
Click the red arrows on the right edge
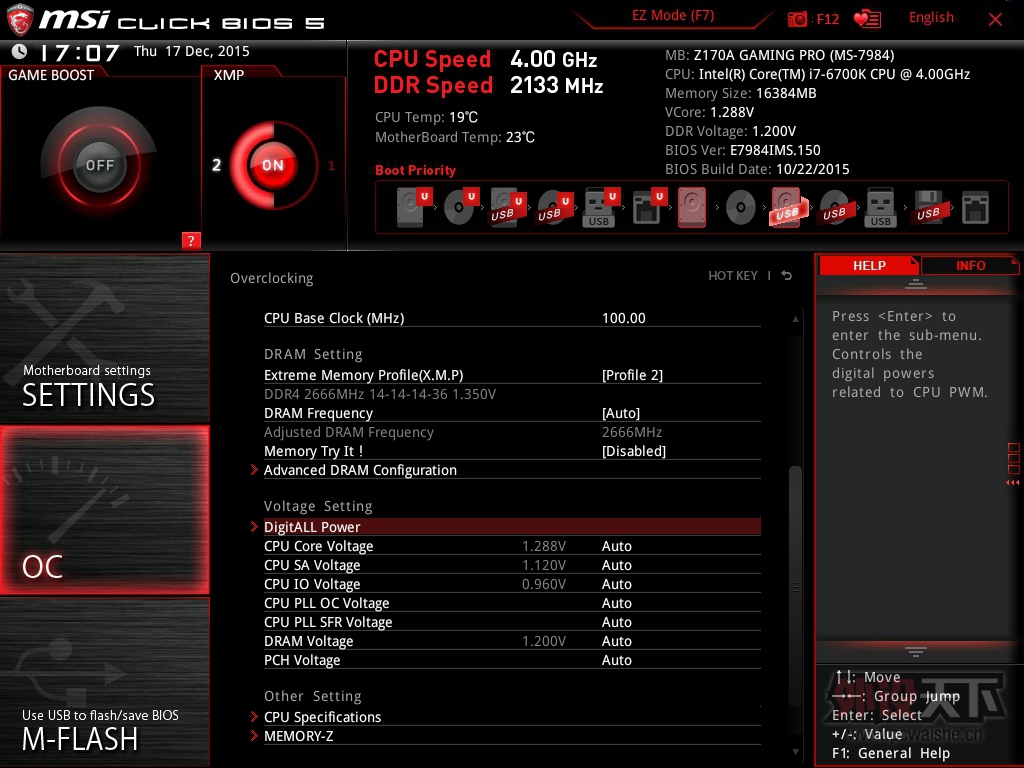tap(1012, 483)
